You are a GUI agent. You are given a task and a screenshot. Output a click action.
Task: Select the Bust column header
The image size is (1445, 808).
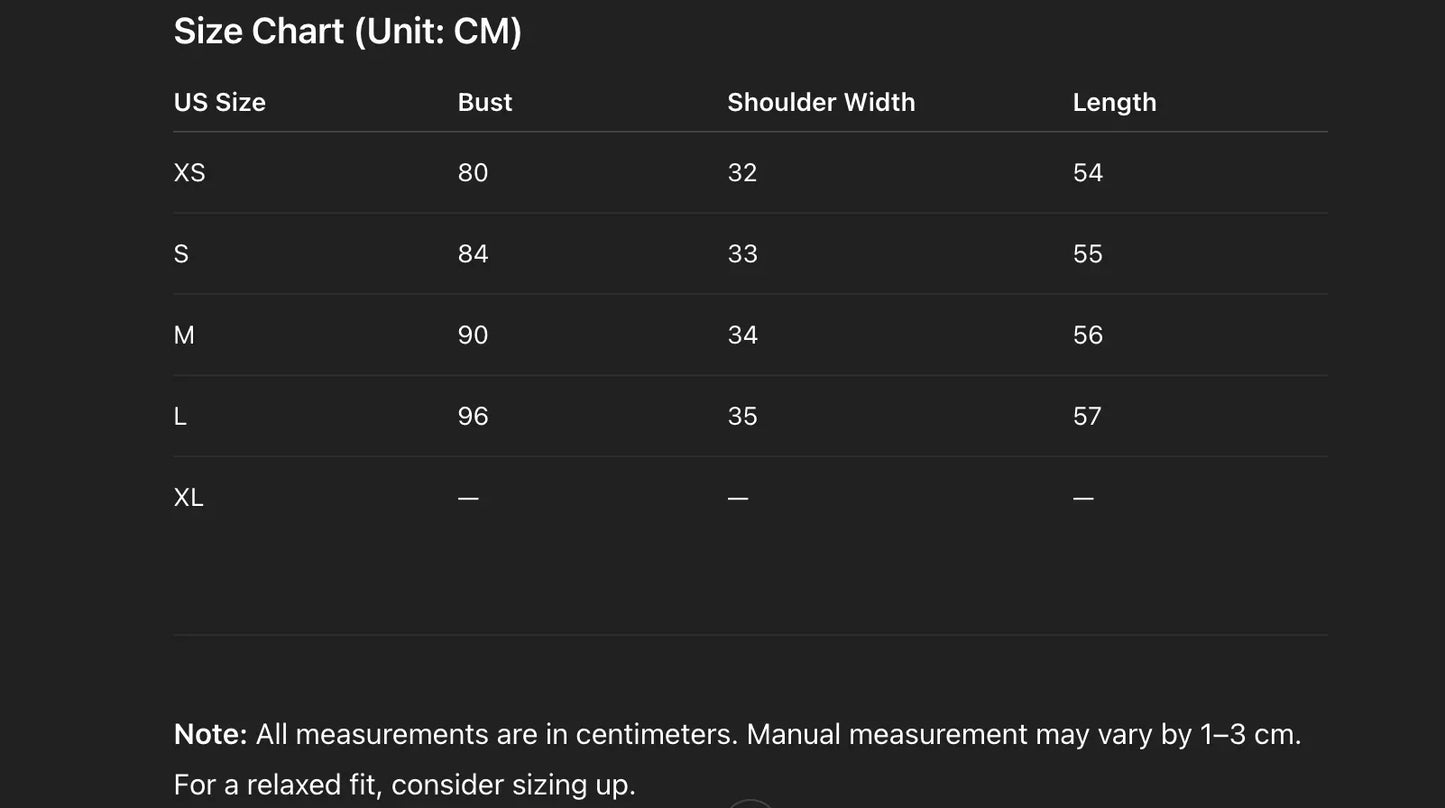(x=485, y=102)
